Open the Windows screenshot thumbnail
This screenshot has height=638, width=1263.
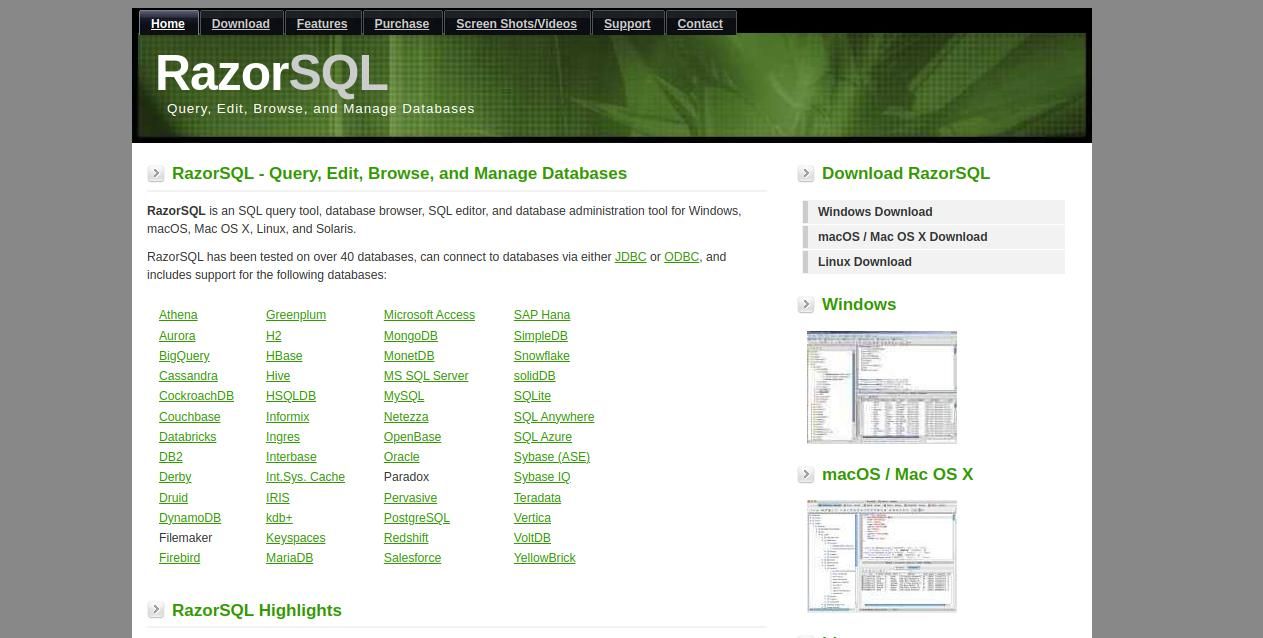(x=882, y=387)
